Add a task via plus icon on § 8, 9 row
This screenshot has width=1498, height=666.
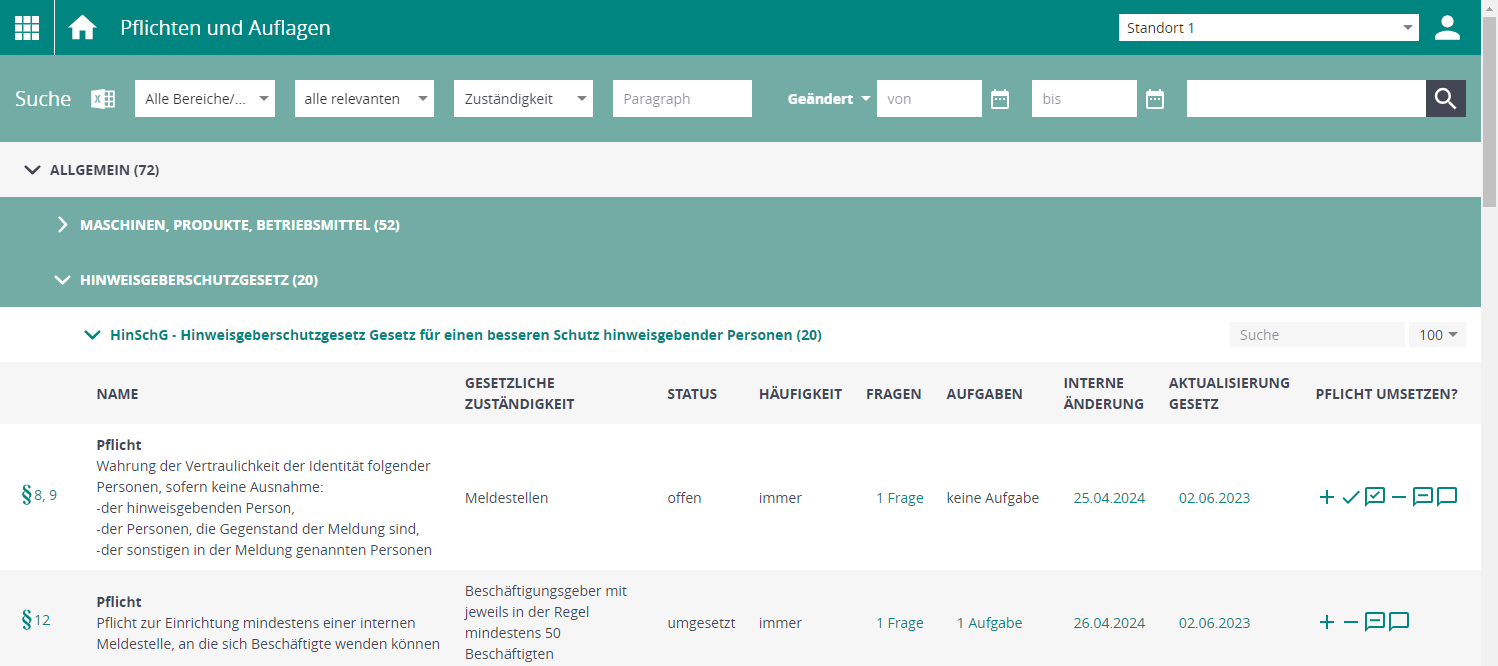pos(1327,497)
